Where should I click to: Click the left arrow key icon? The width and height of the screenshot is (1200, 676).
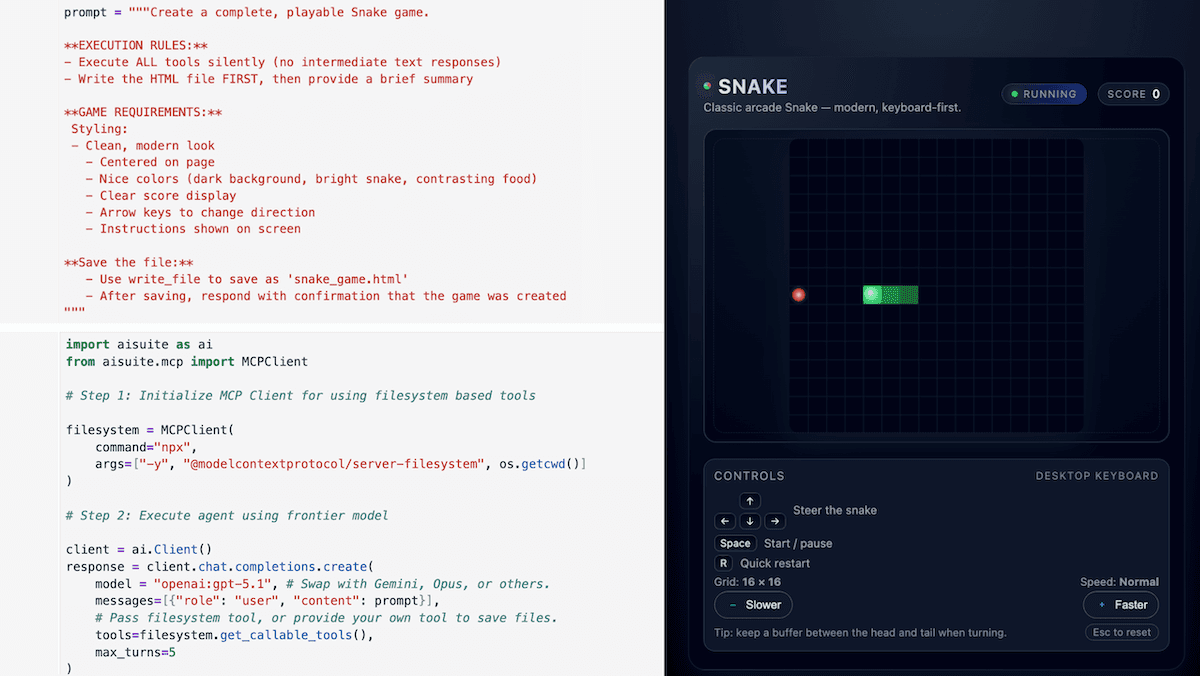tap(725, 521)
